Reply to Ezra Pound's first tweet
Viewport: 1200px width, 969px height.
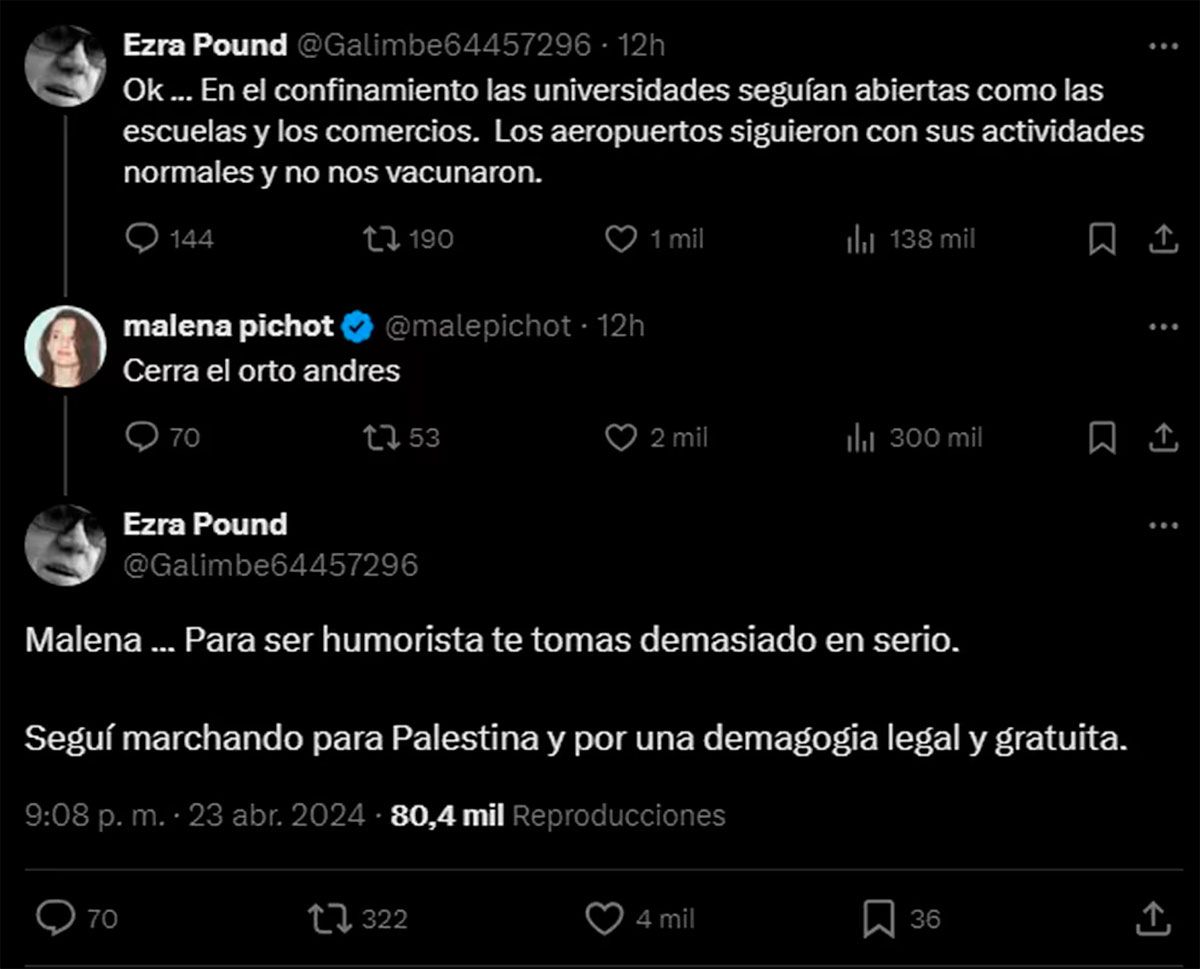point(144,239)
